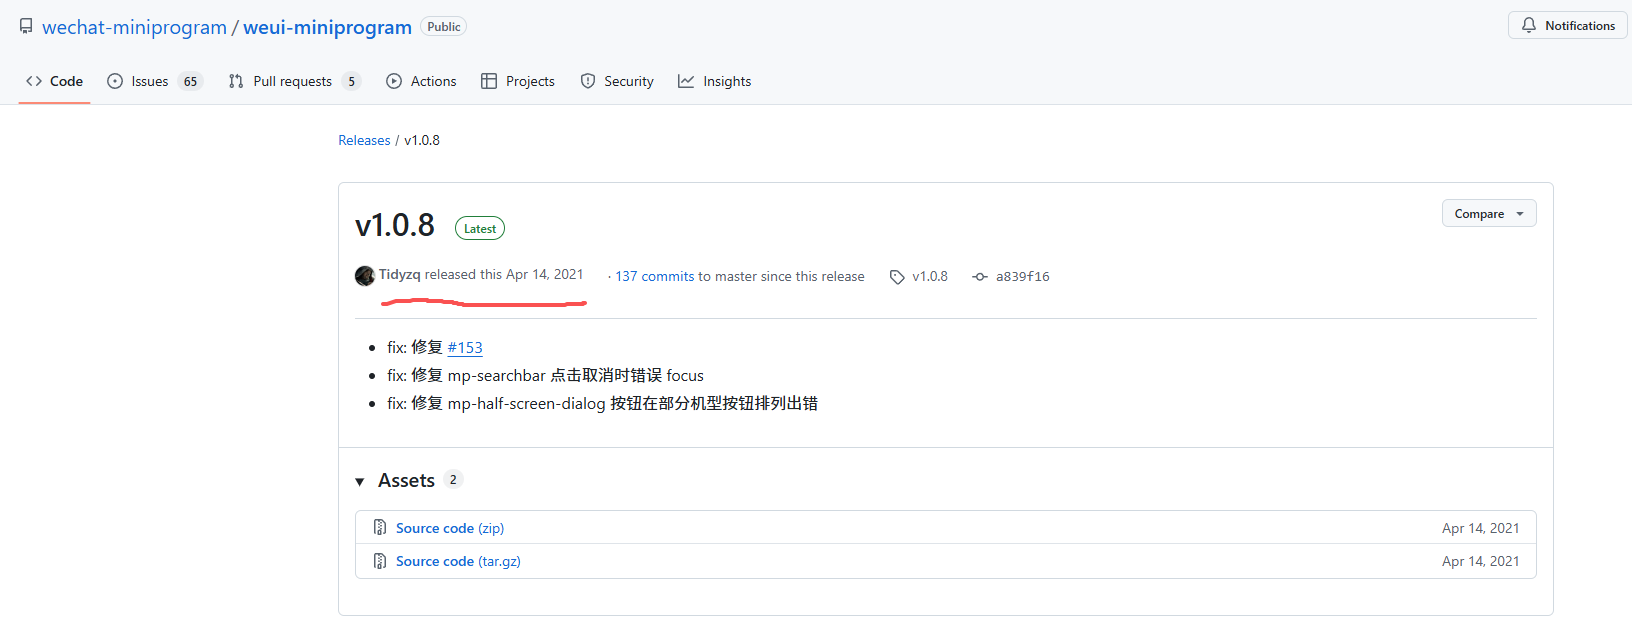This screenshot has width=1632, height=637.
Task: Open commit a839f16
Action: coord(1022,276)
